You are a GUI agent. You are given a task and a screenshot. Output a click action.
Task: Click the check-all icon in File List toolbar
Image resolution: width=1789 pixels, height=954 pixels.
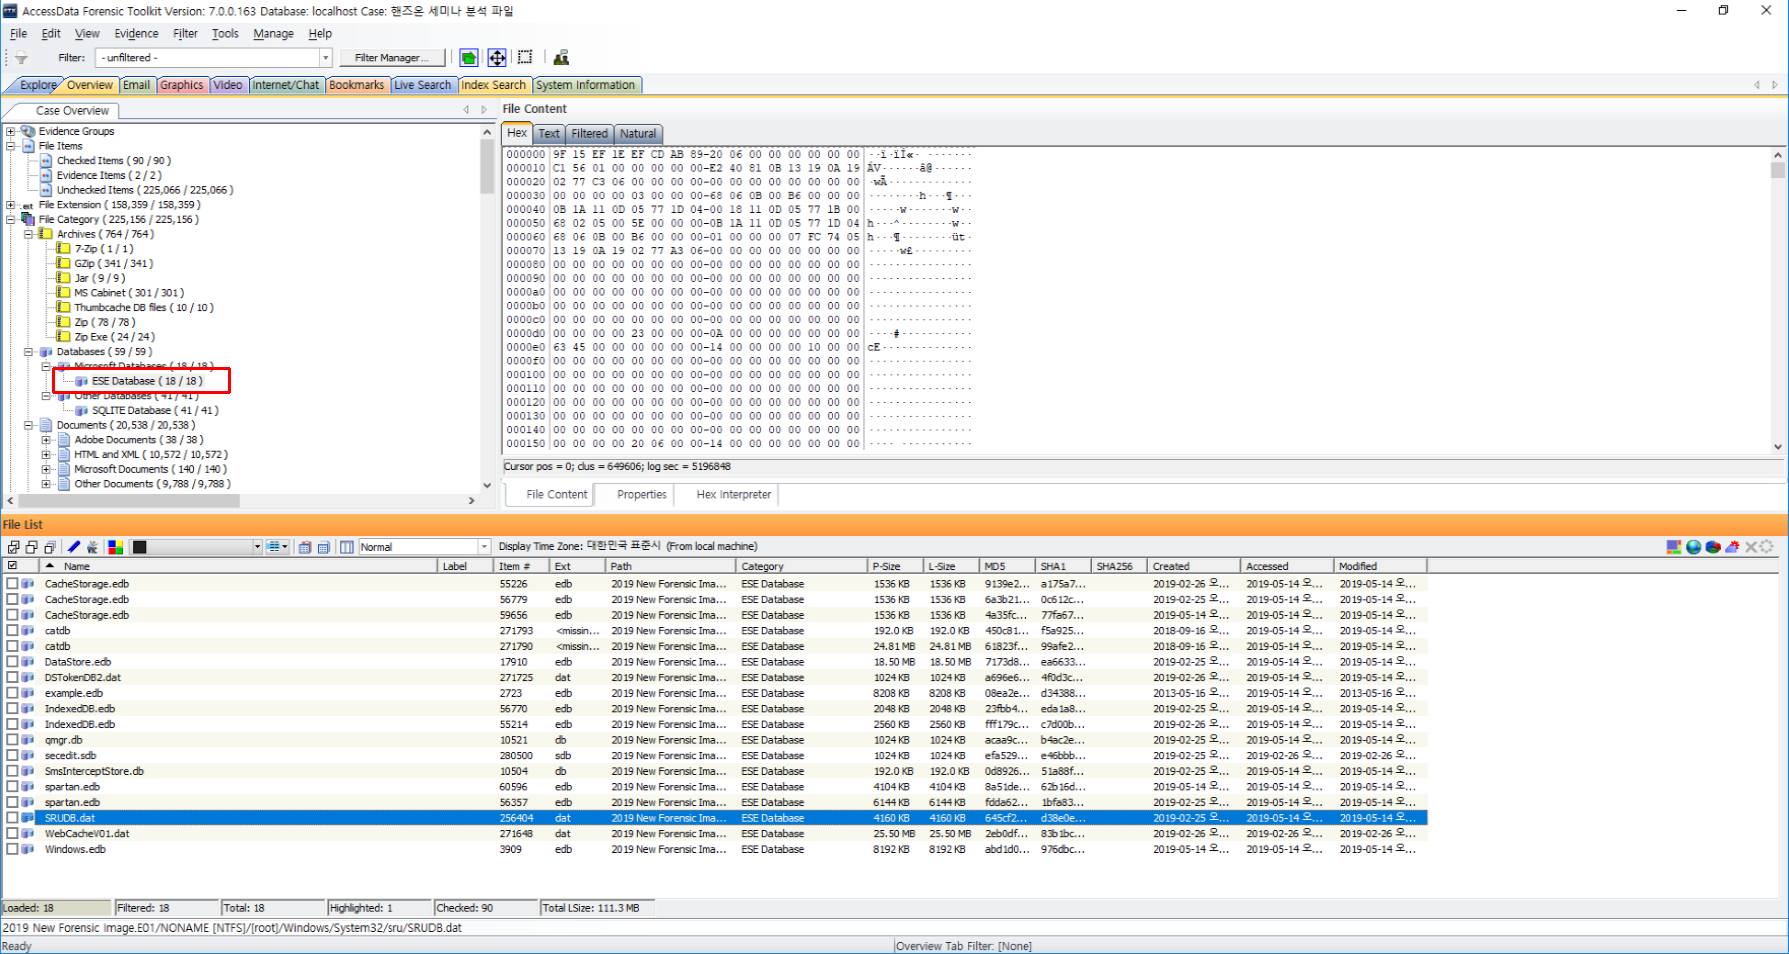[x=14, y=547]
